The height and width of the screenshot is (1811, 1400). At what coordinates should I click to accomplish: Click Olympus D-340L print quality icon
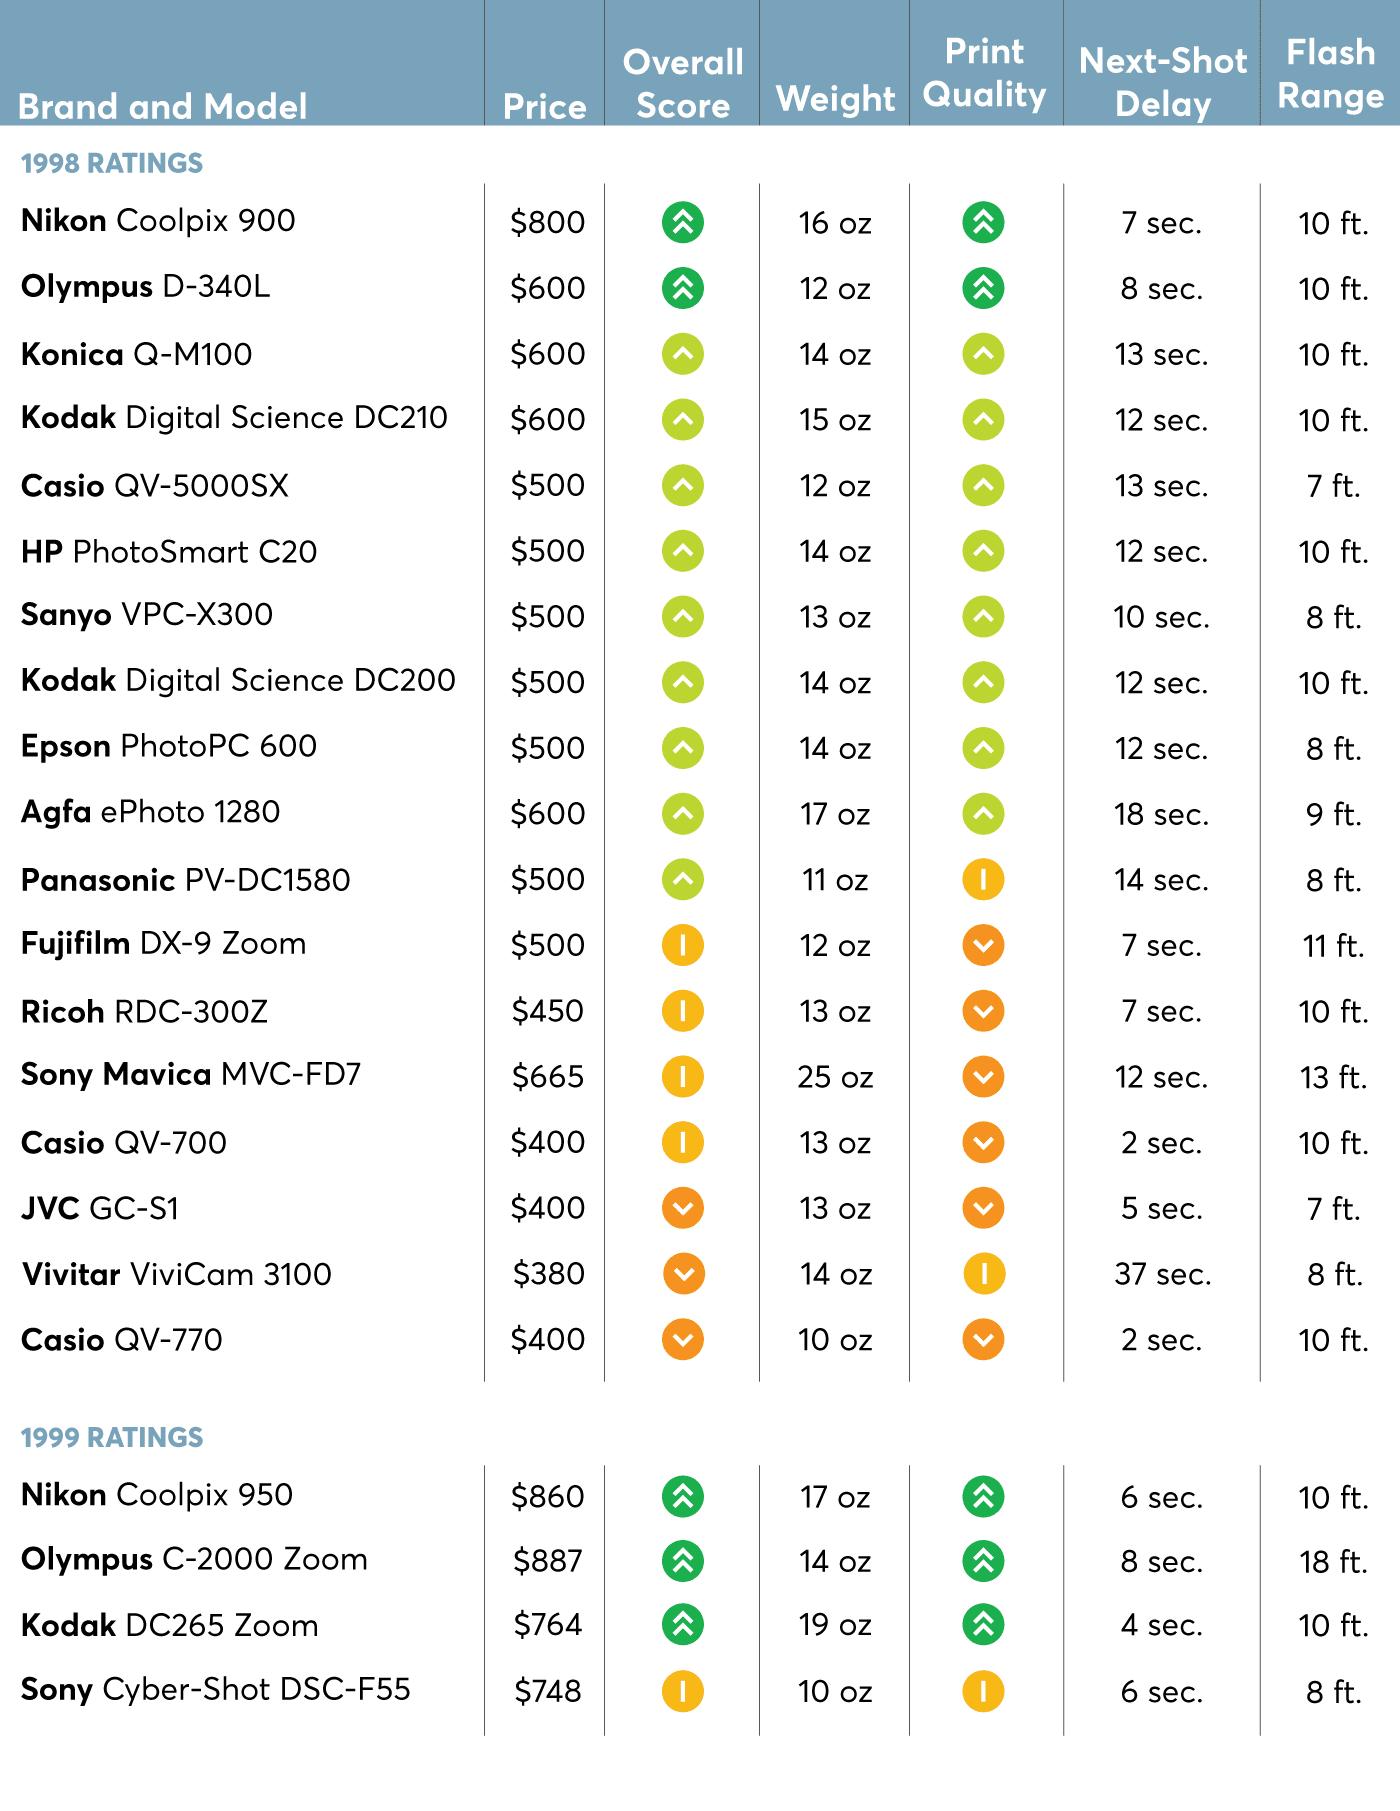[x=983, y=288]
